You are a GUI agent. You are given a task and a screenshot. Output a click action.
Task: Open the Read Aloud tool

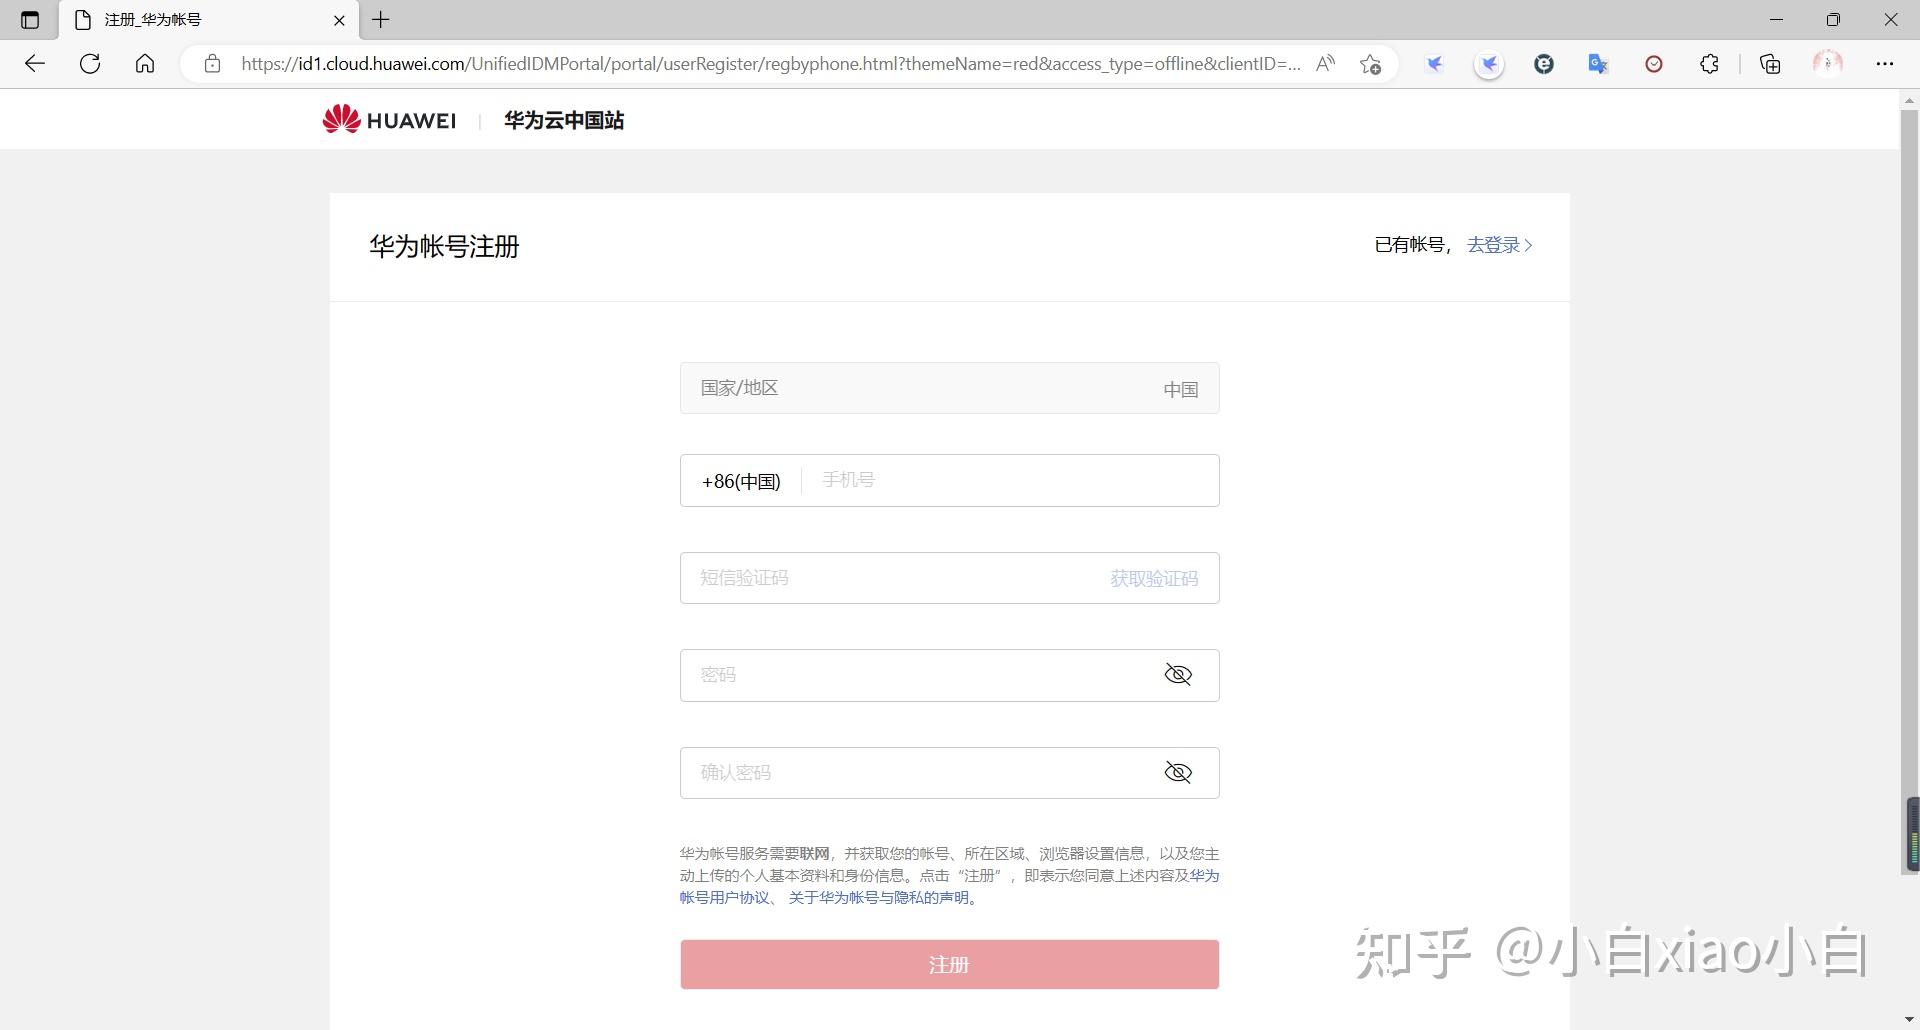point(1326,64)
